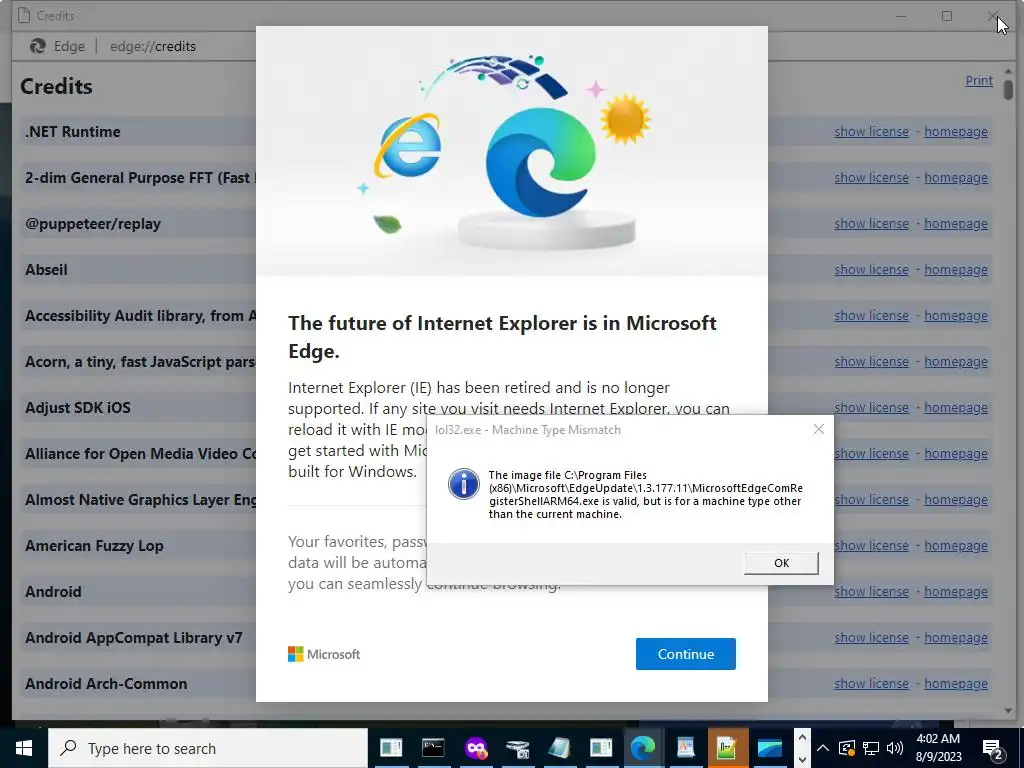Select the Abseil entry name

(46, 269)
